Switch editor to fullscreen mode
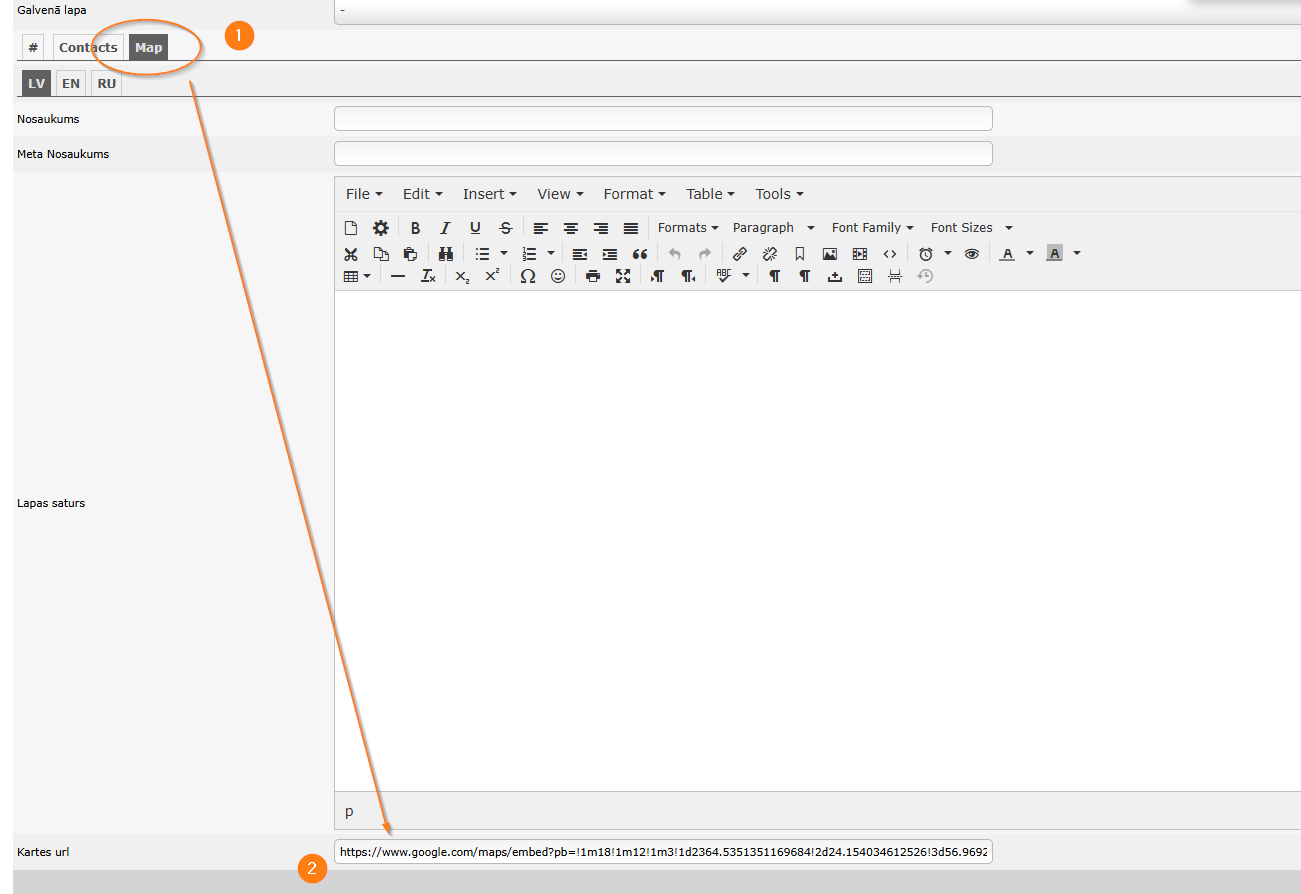 (623, 276)
